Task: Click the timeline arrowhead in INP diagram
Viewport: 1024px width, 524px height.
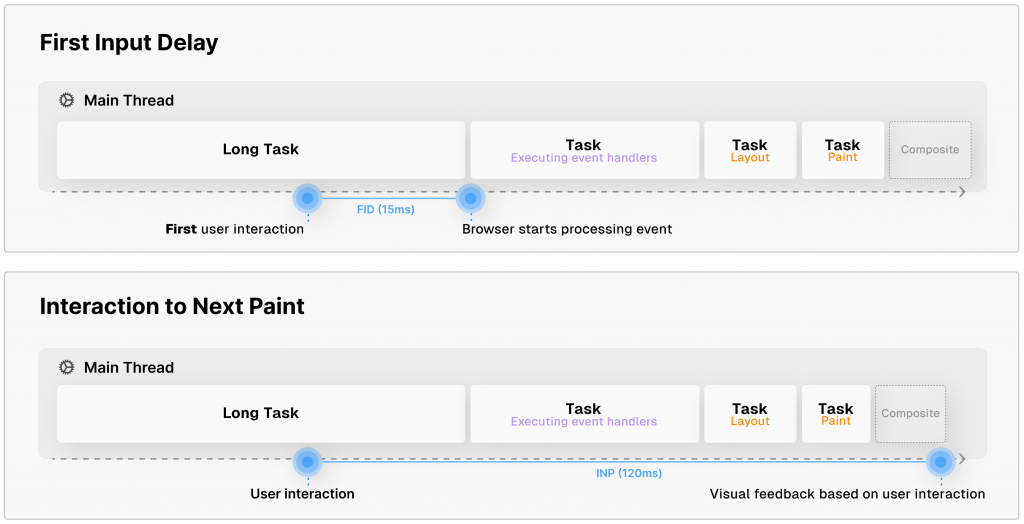Action: [x=962, y=460]
